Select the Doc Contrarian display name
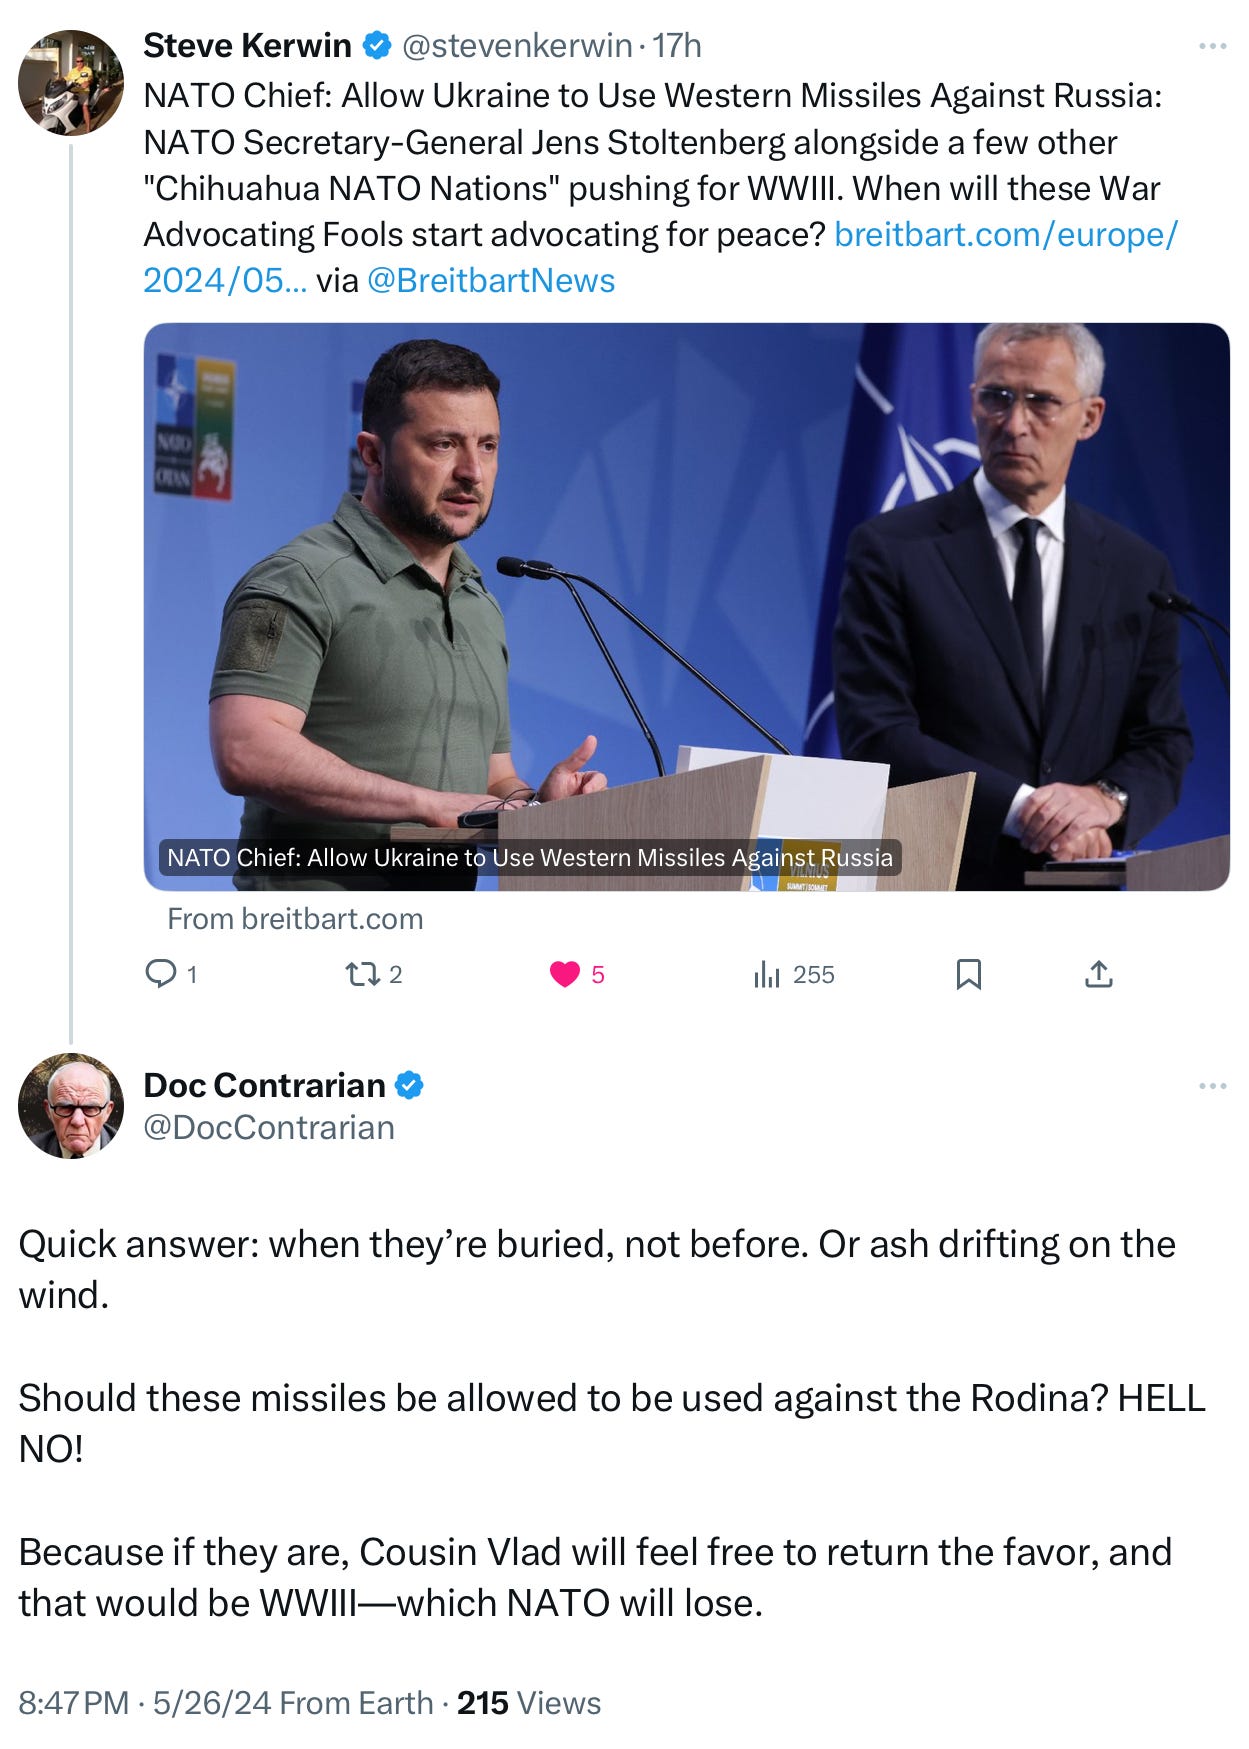This screenshot has height=1749, width=1249. click(x=264, y=1085)
